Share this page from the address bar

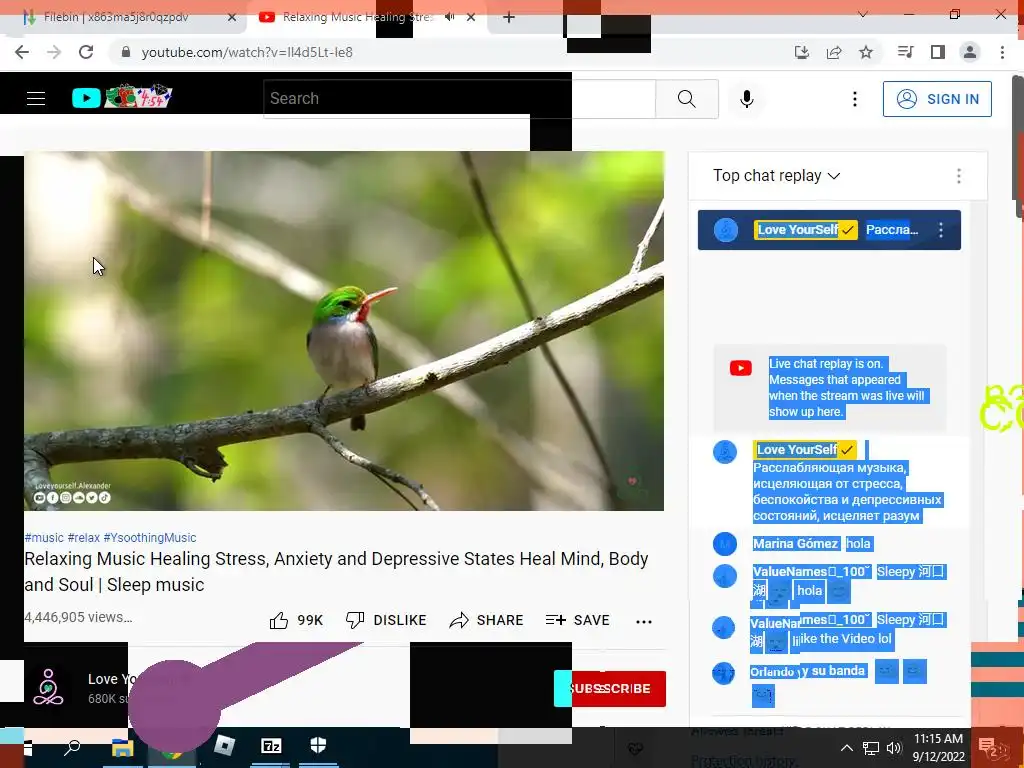point(834,52)
